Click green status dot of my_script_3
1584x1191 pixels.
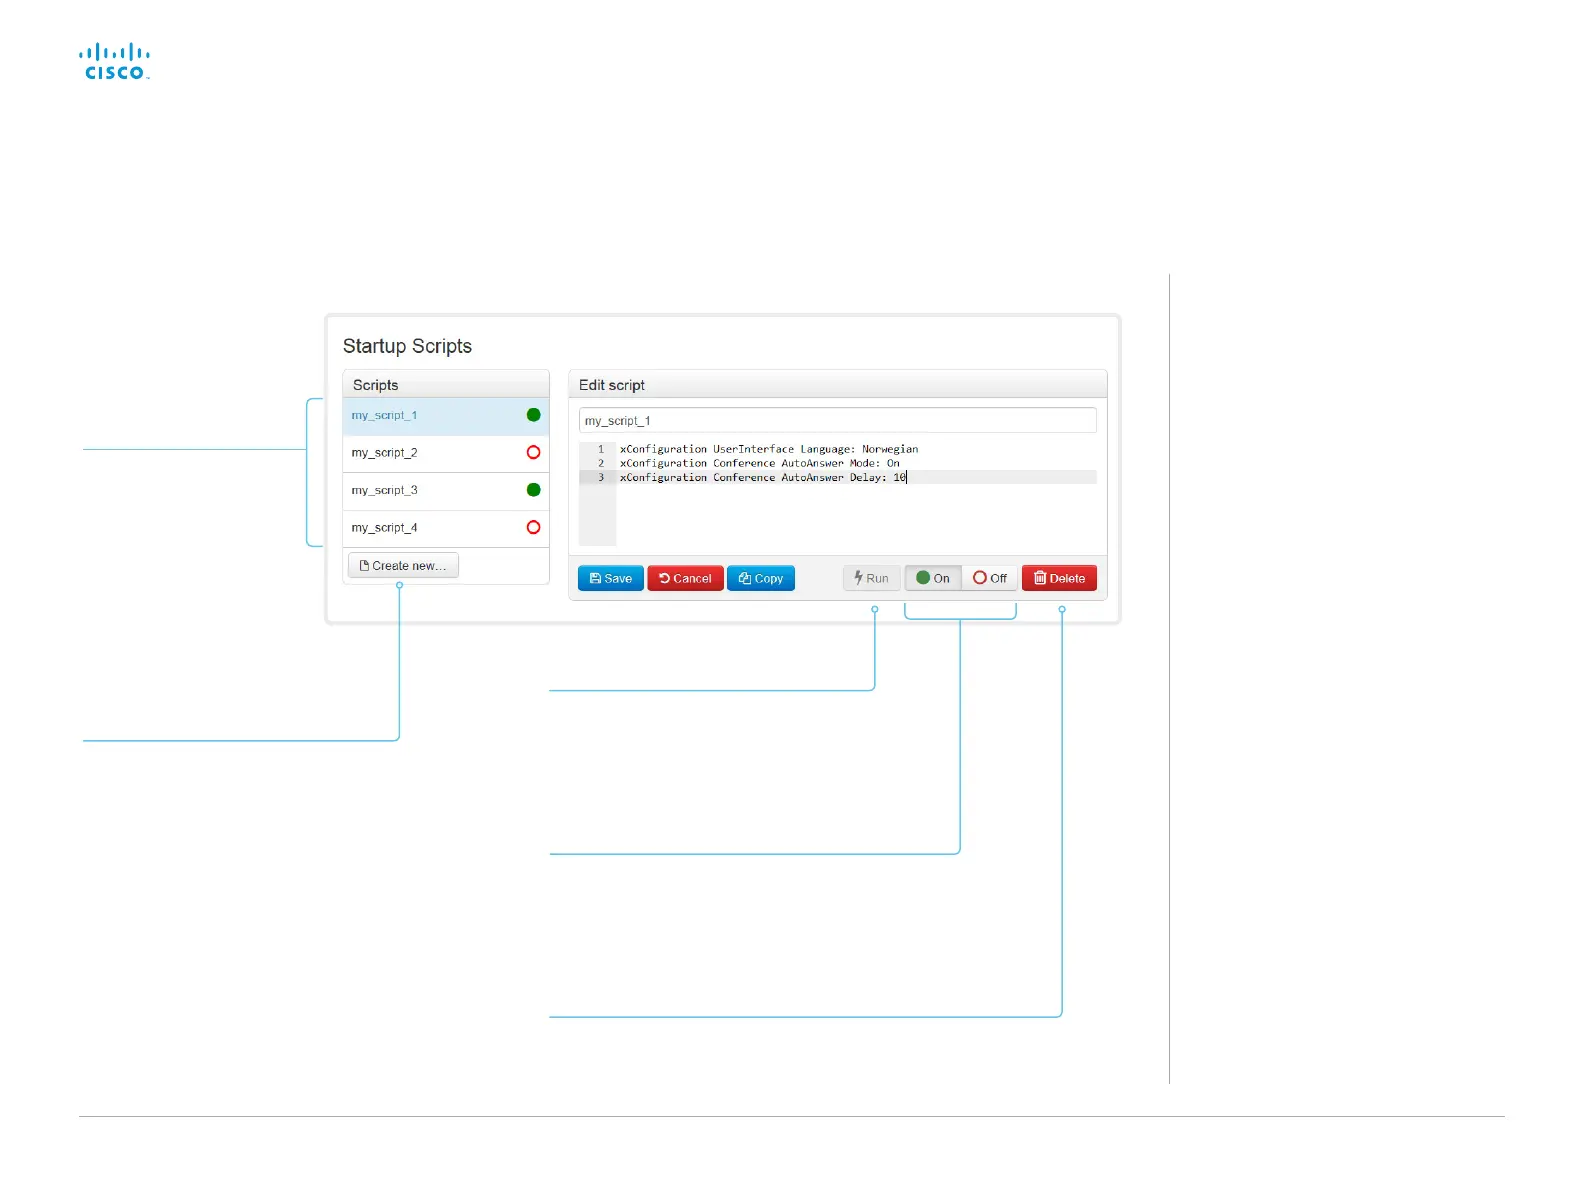click(533, 490)
